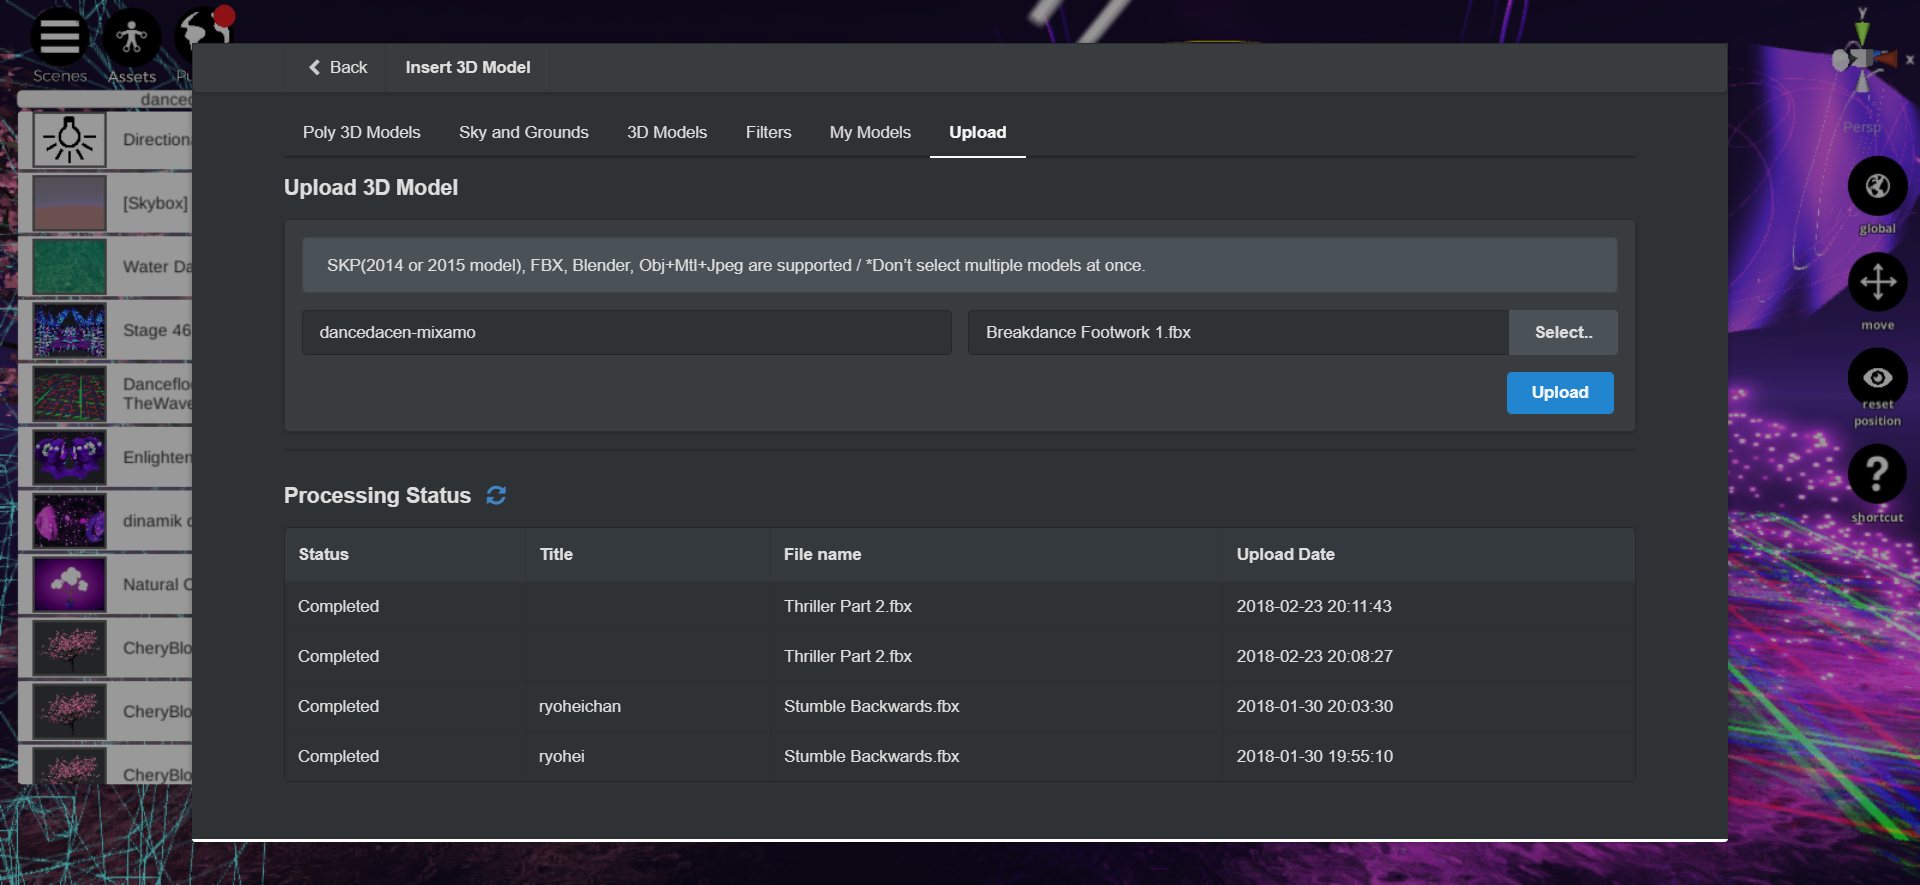This screenshot has height=885, width=1920.
Task: Switch to the Poly 3D Models tab
Action: (x=361, y=132)
